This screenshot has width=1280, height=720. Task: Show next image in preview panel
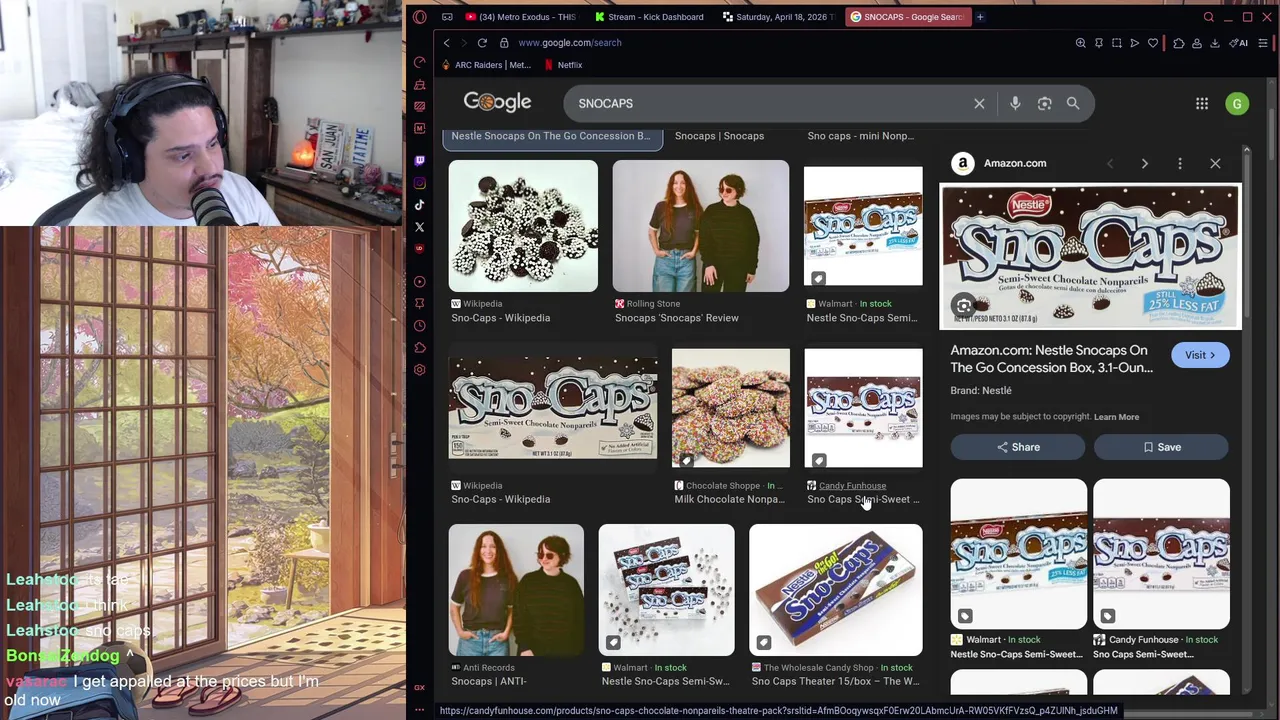point(1144,163)
